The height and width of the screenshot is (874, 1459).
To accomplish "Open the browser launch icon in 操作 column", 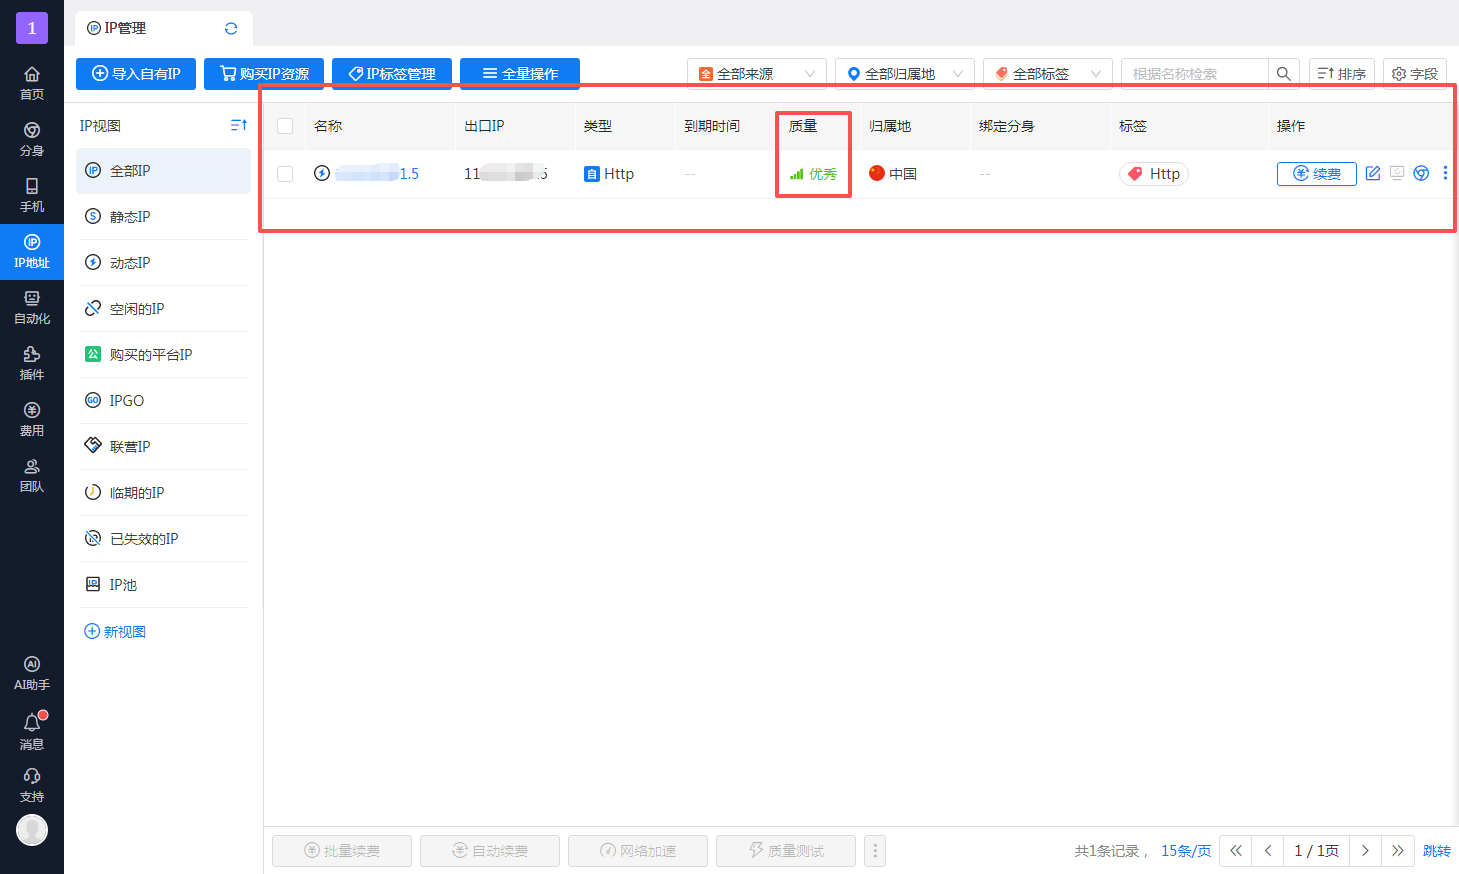I will [x=1420, y=173].
